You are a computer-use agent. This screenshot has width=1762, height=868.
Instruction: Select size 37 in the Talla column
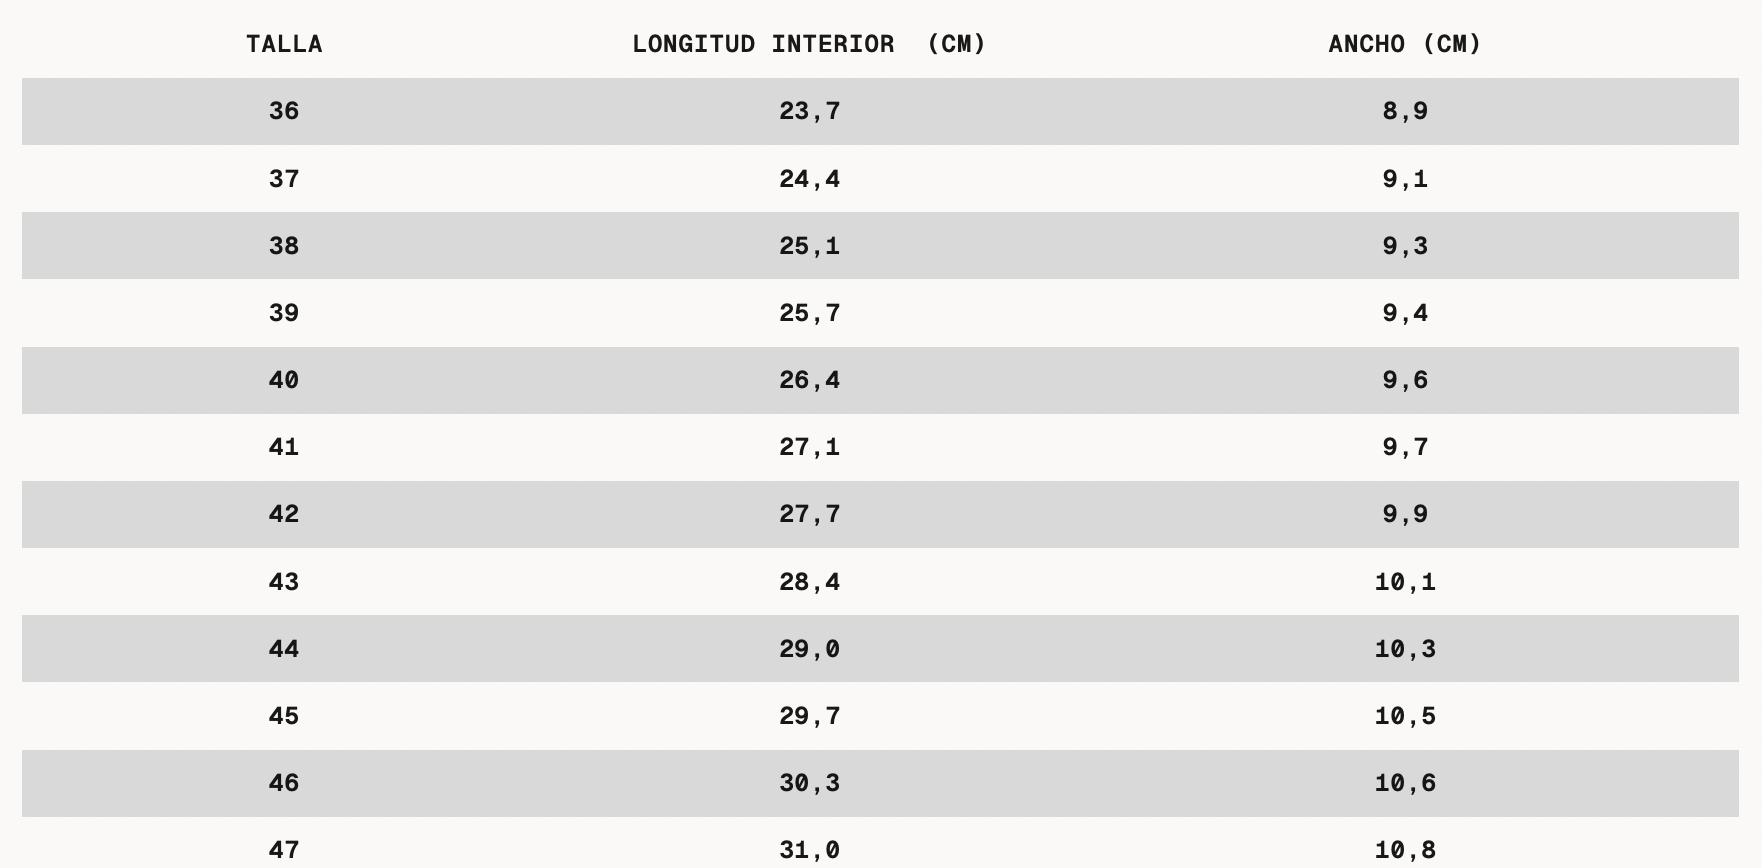pyautogui.click(x=284, y=179)
